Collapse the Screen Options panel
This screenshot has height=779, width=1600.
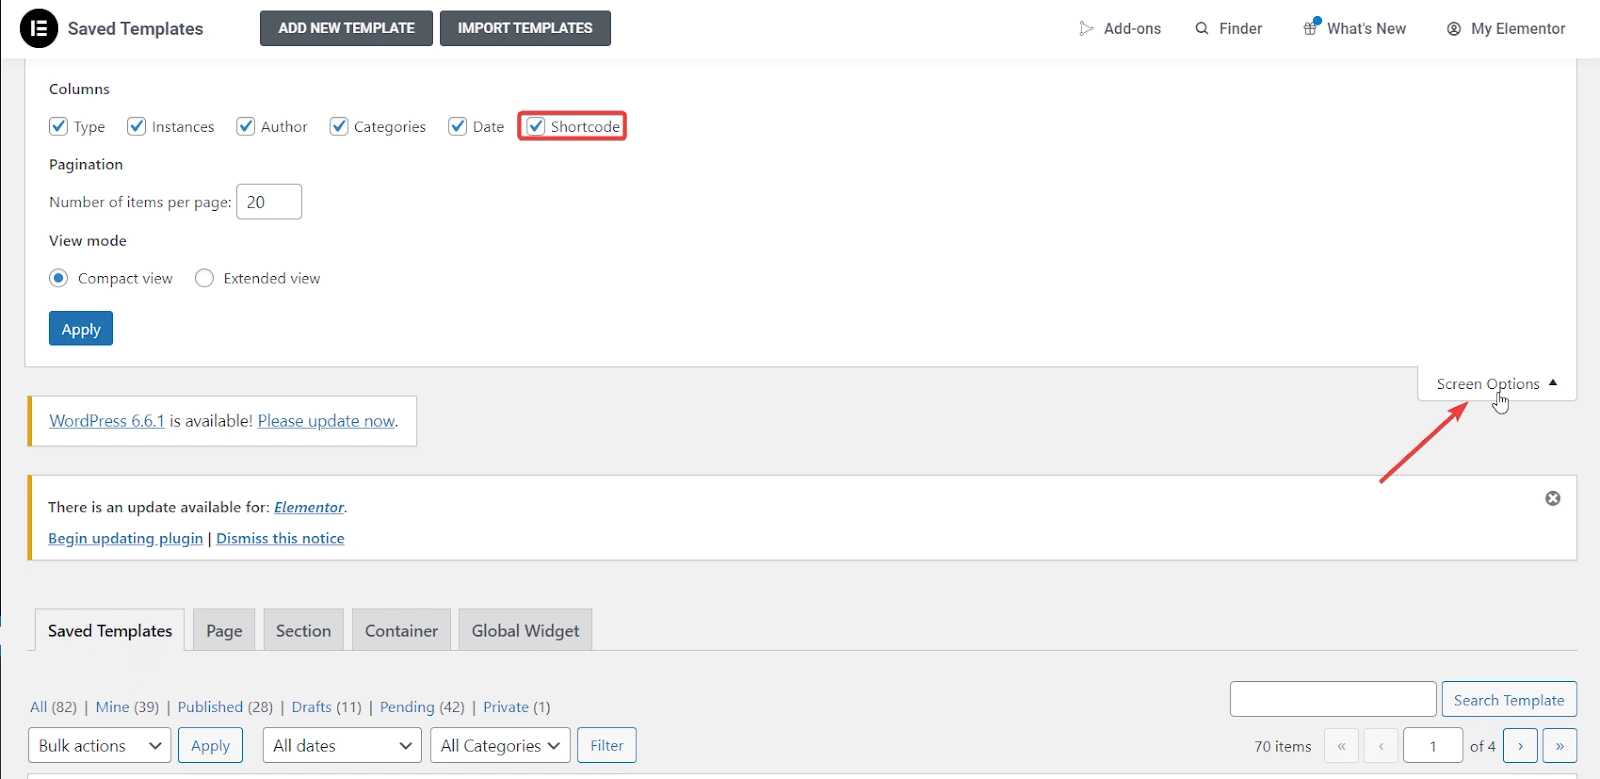[1497, 384]
